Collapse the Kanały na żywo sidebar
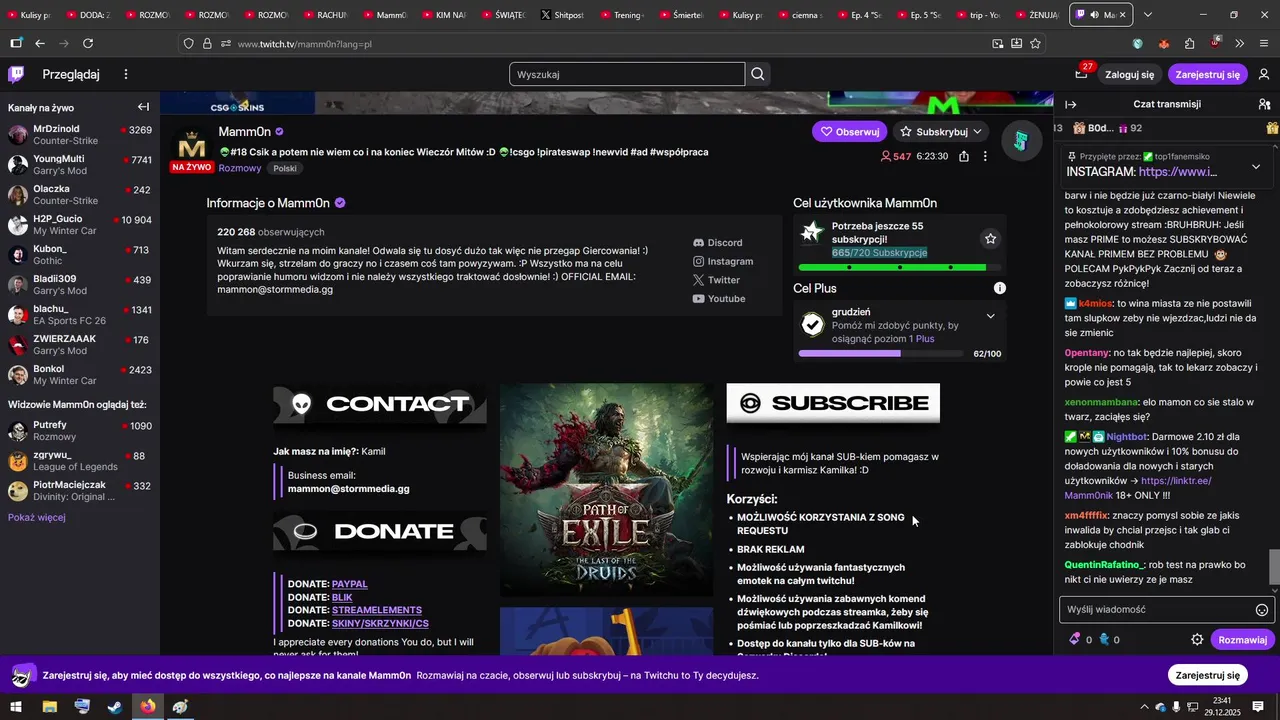 143,107
